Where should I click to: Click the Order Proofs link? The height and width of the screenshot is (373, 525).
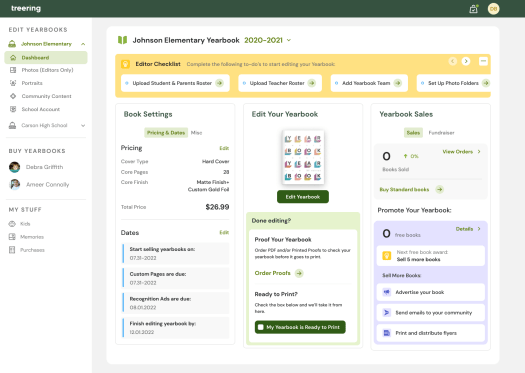(273, 273)
